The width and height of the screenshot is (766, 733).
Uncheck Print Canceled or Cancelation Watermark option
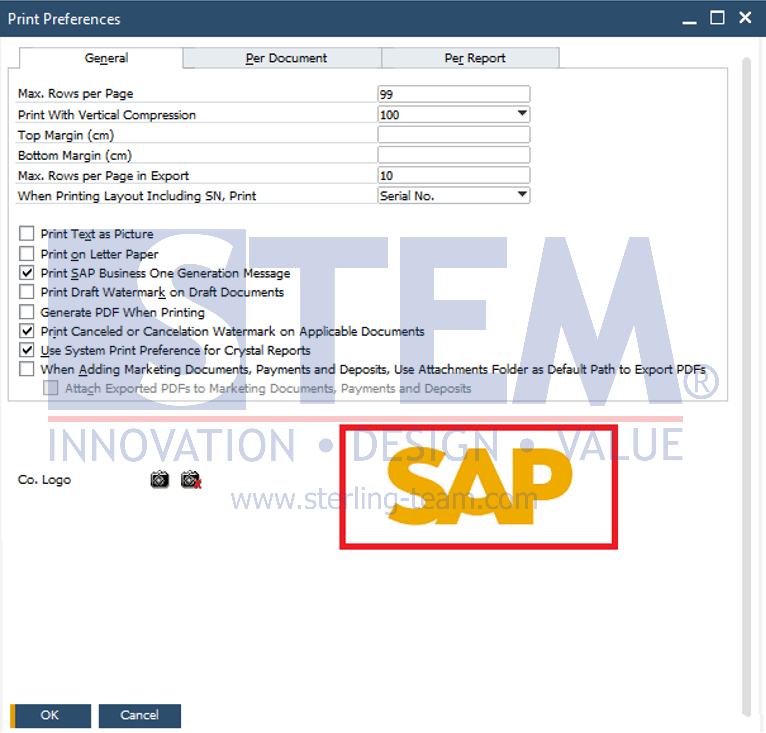point(27,331)
